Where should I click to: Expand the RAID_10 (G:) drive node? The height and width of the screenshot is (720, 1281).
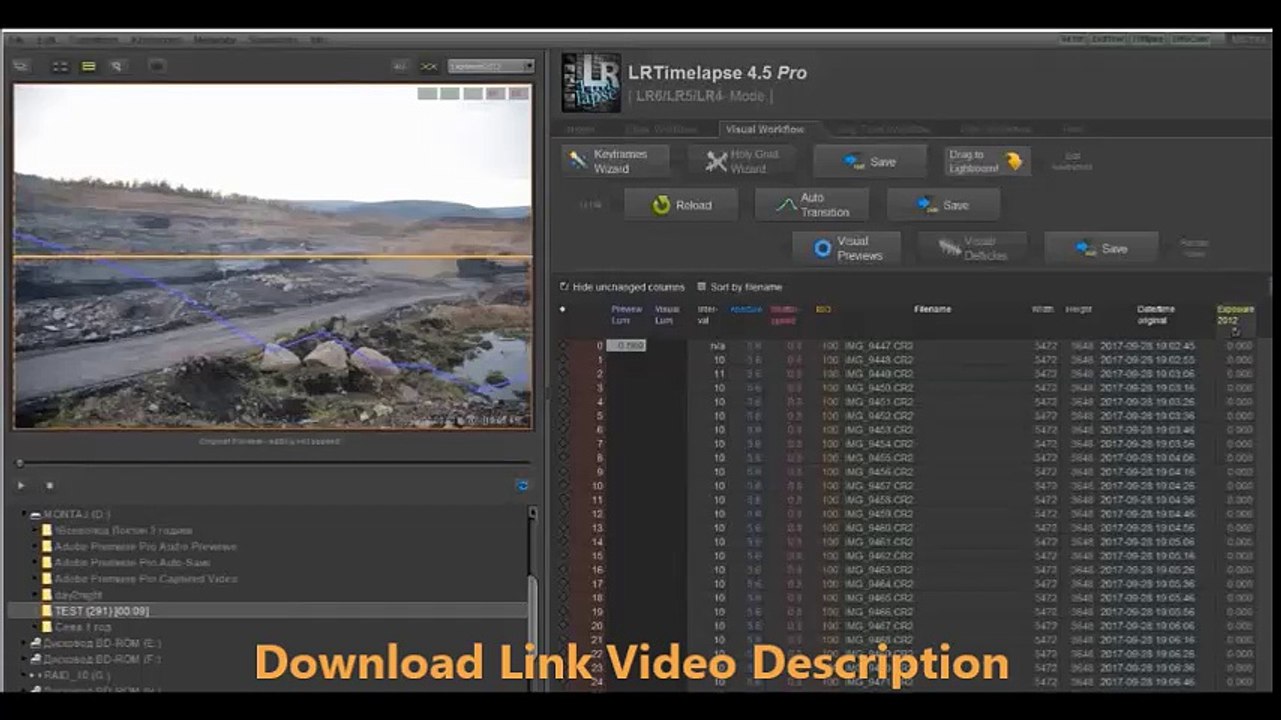[x=24, y=675]
